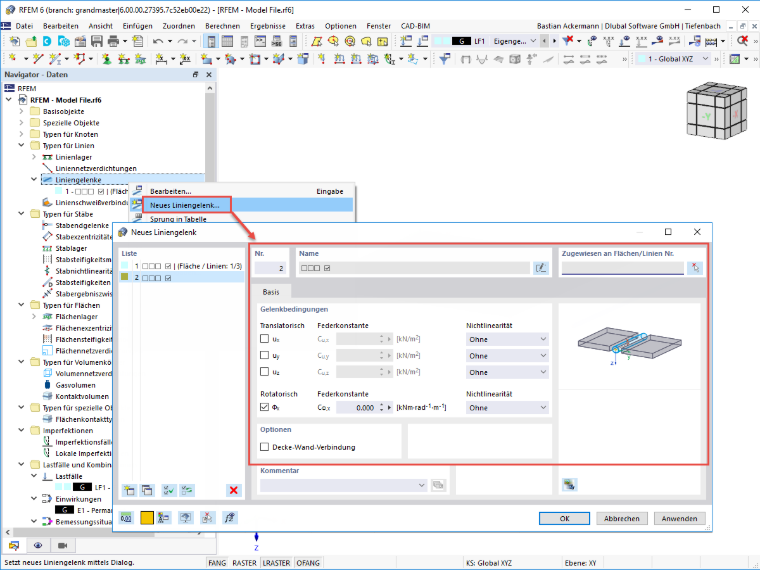Click the Zugewiesen an Flächen/Linien Nr. field

point(622,268)
